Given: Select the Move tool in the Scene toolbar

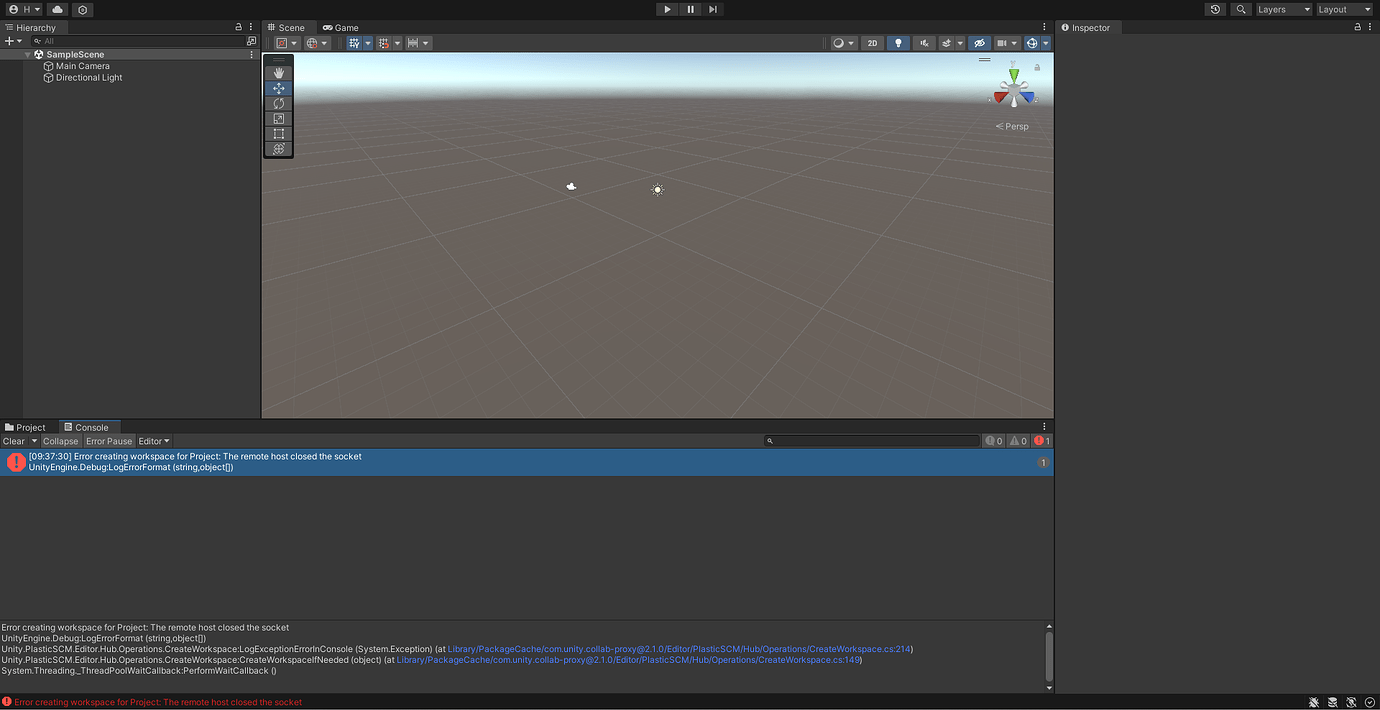Looking at the screenshot, I should 278,88.
